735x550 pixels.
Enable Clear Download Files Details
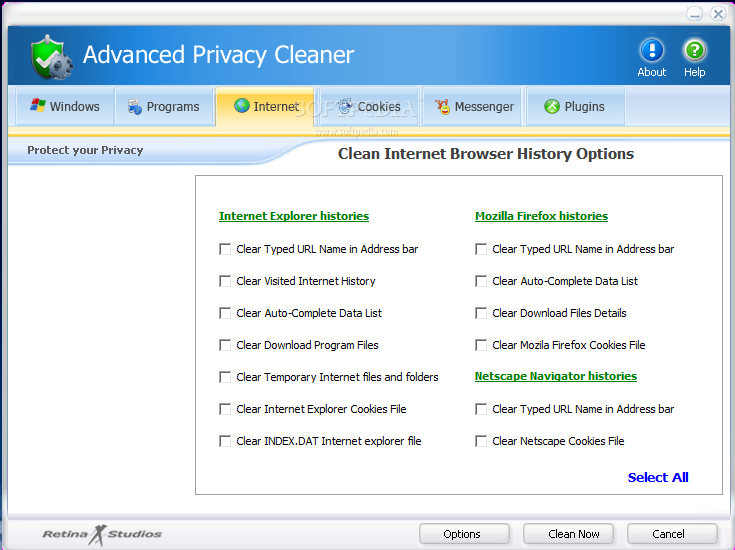(x=481, y=313)
